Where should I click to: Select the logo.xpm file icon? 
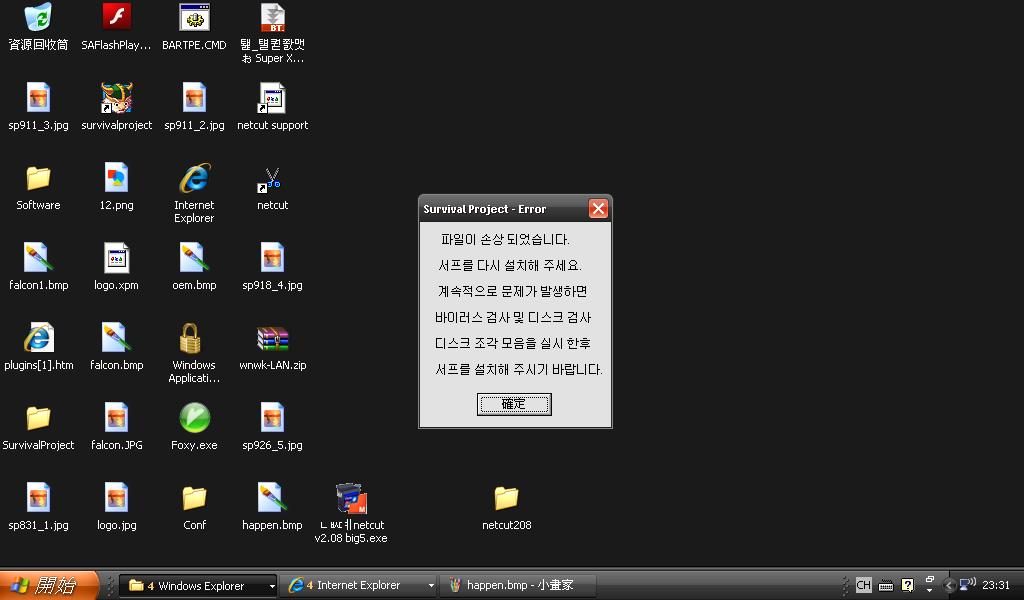click(x=116, y=257)
